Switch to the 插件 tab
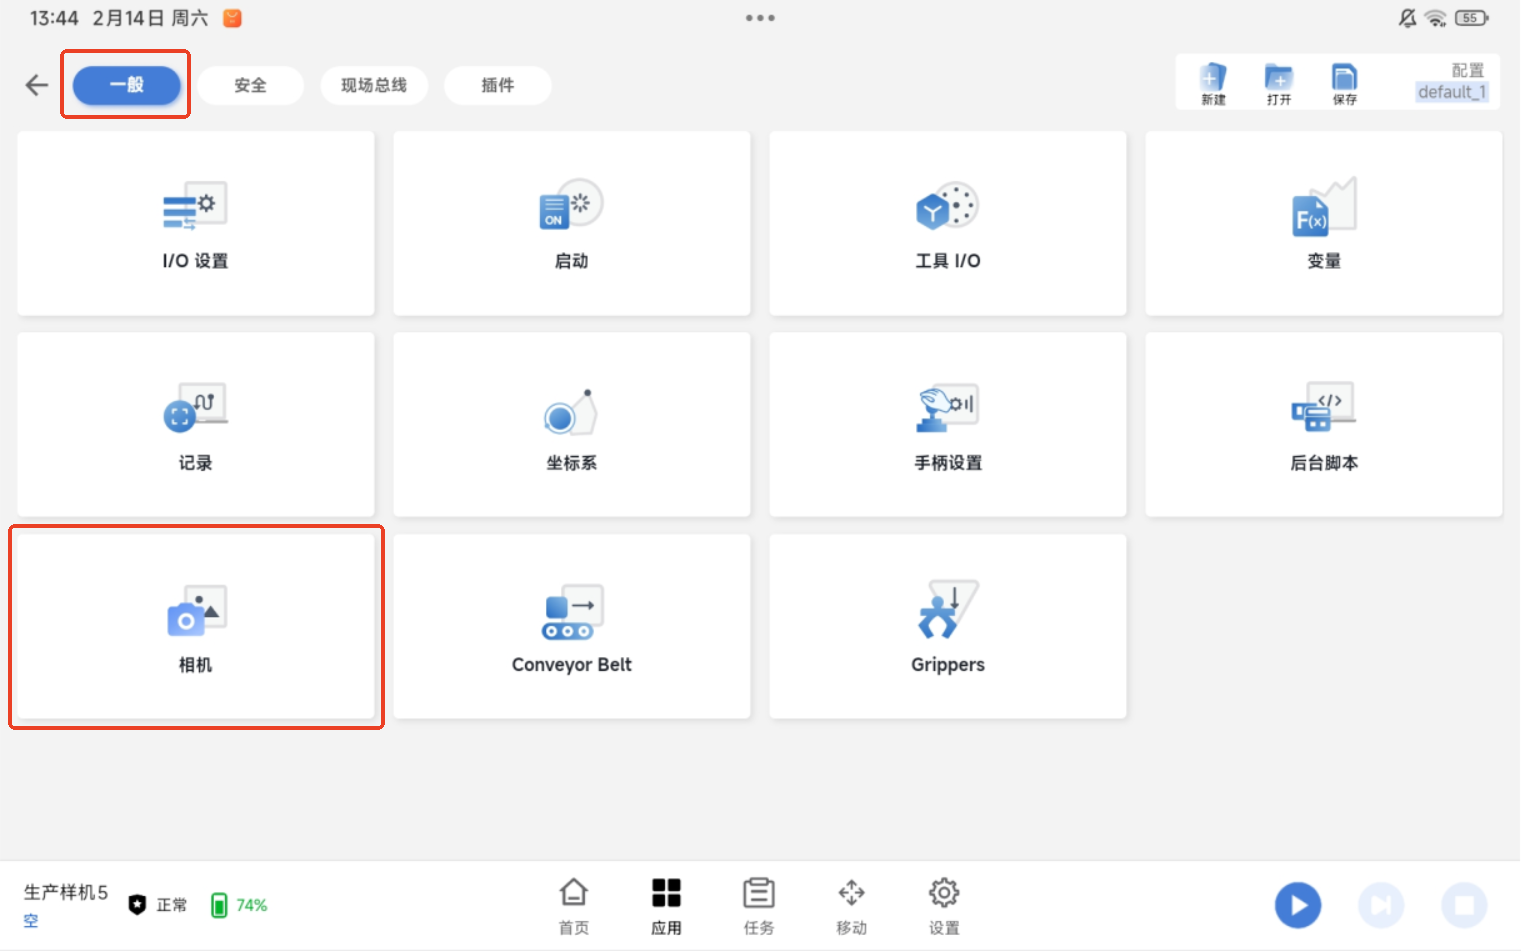Viewport: 1521px width, 951px height. [x=498, y=85]
